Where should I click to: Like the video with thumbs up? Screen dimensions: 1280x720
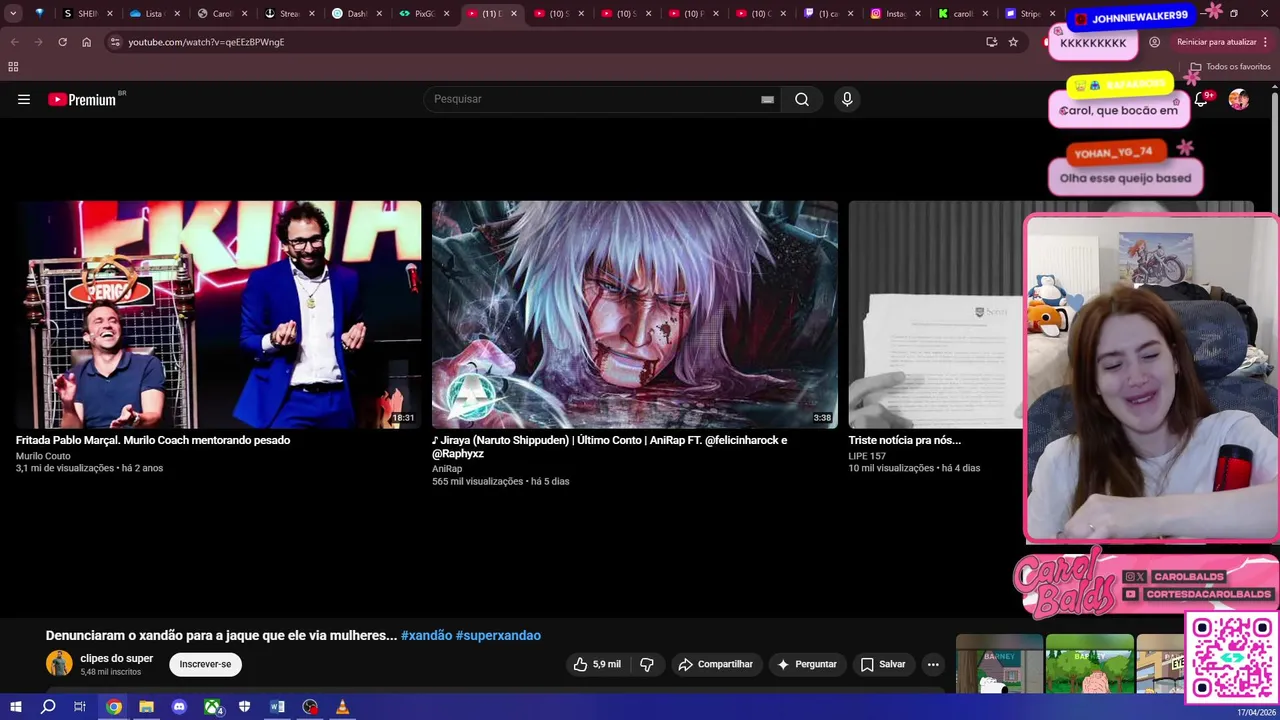click(597, 664)
